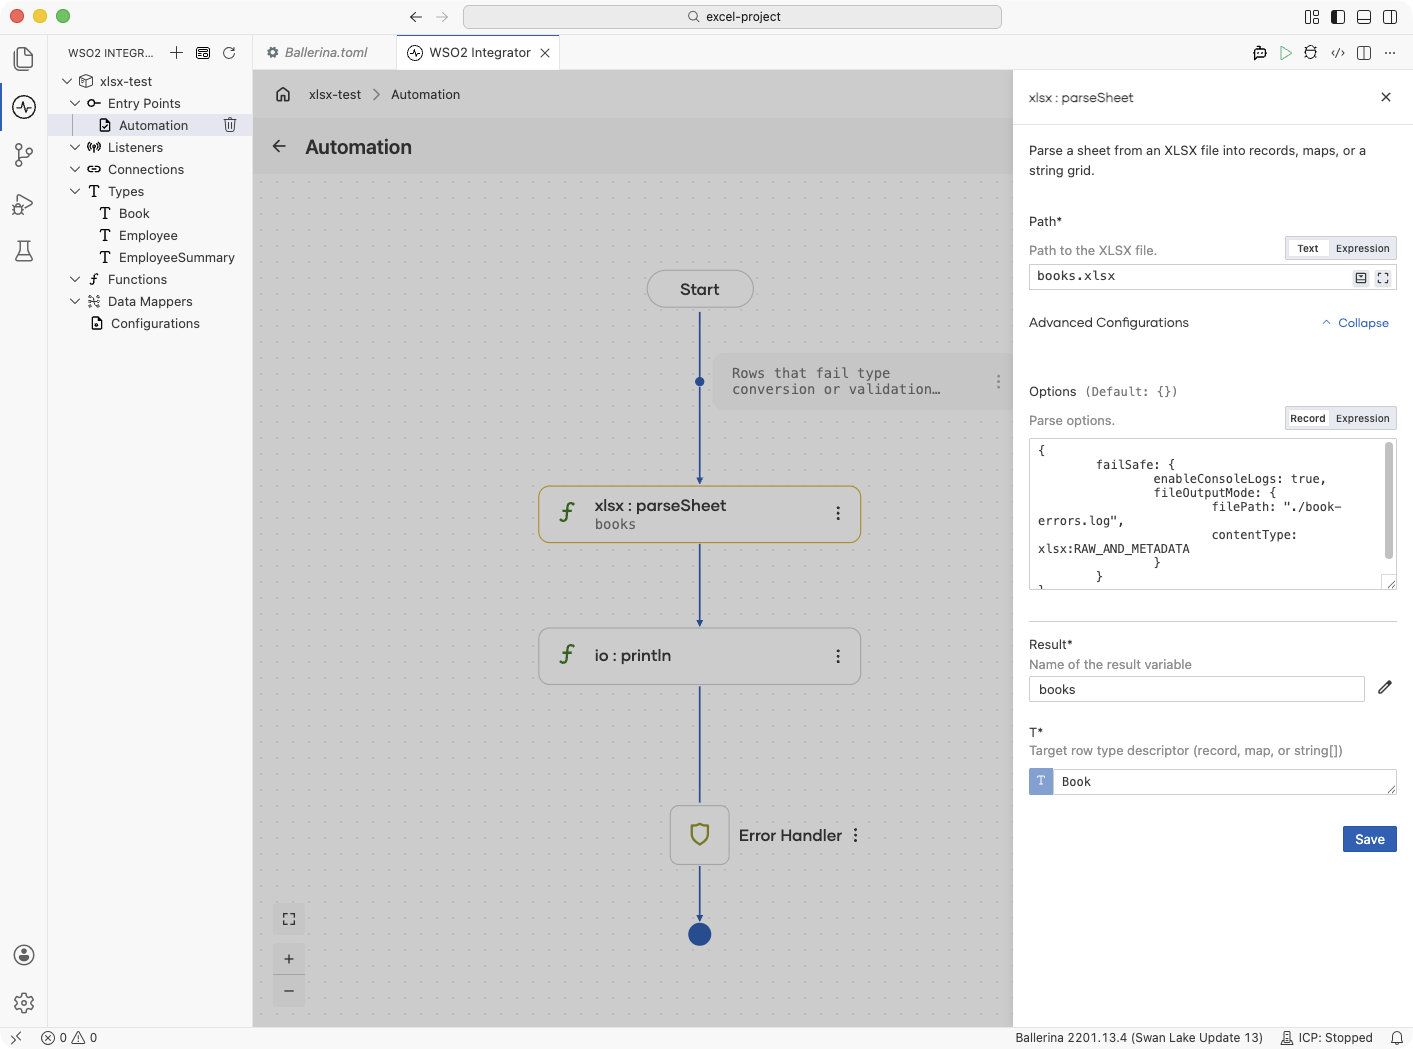1413x1049 pixels.
Task: Click the plus icon in WSO2 Integrator header
Action: 176,53
